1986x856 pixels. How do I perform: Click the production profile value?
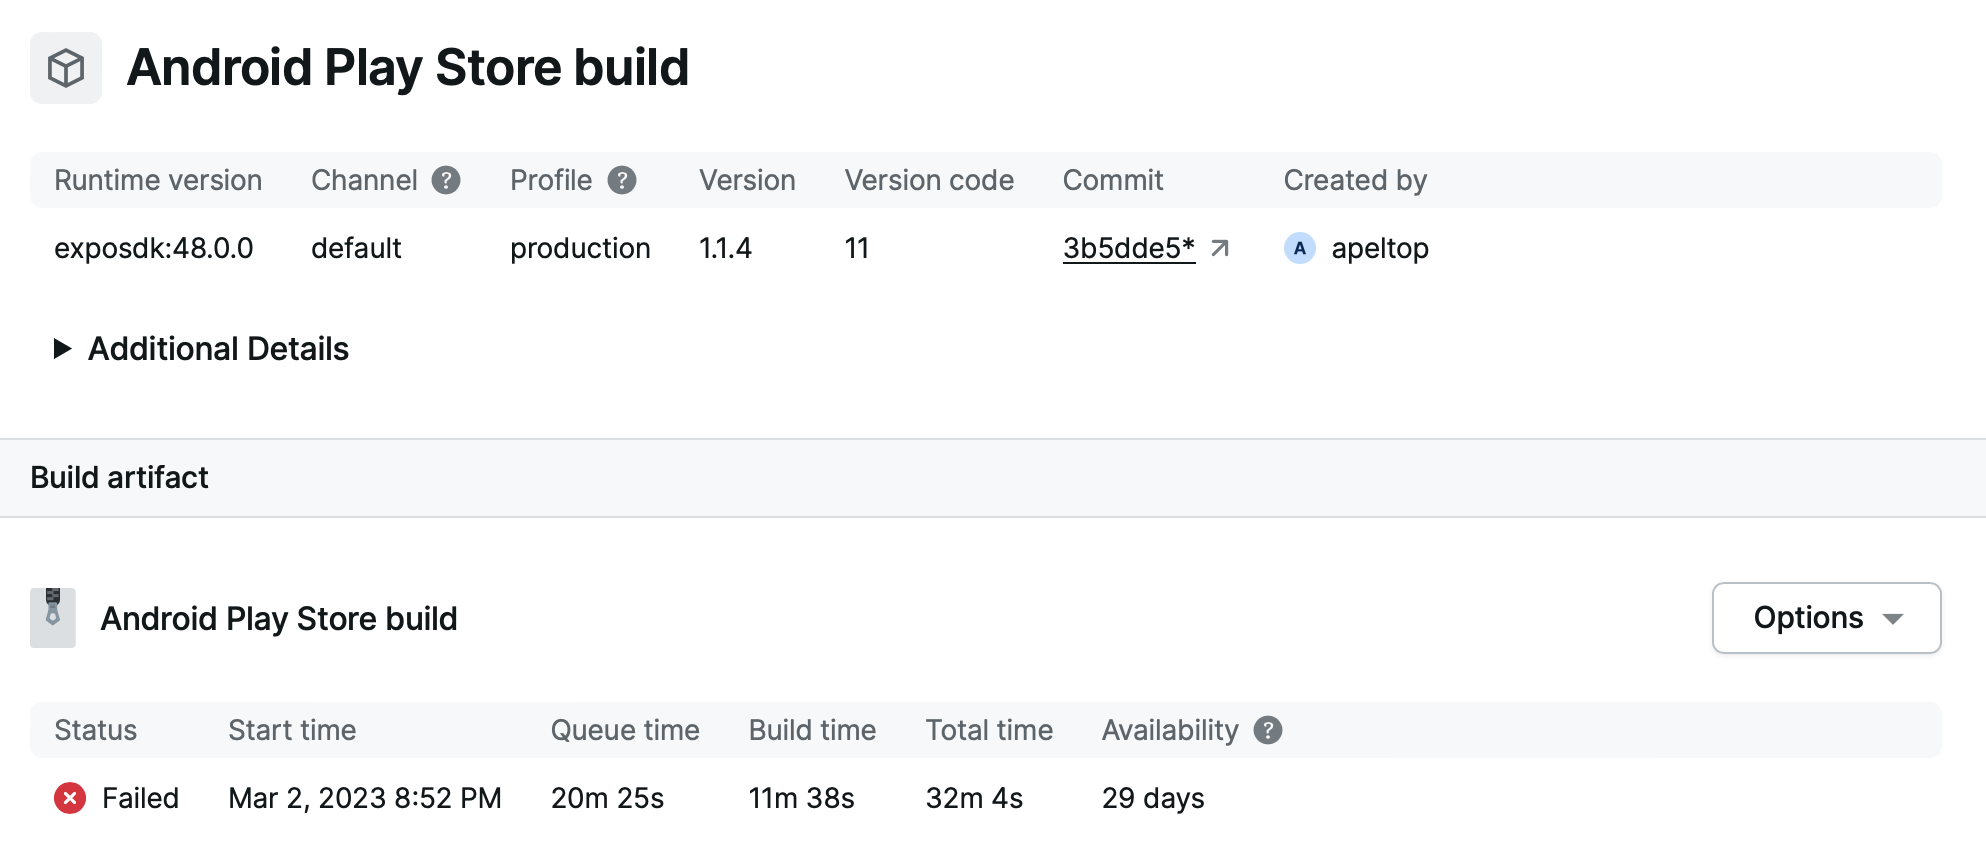point(580,248)
